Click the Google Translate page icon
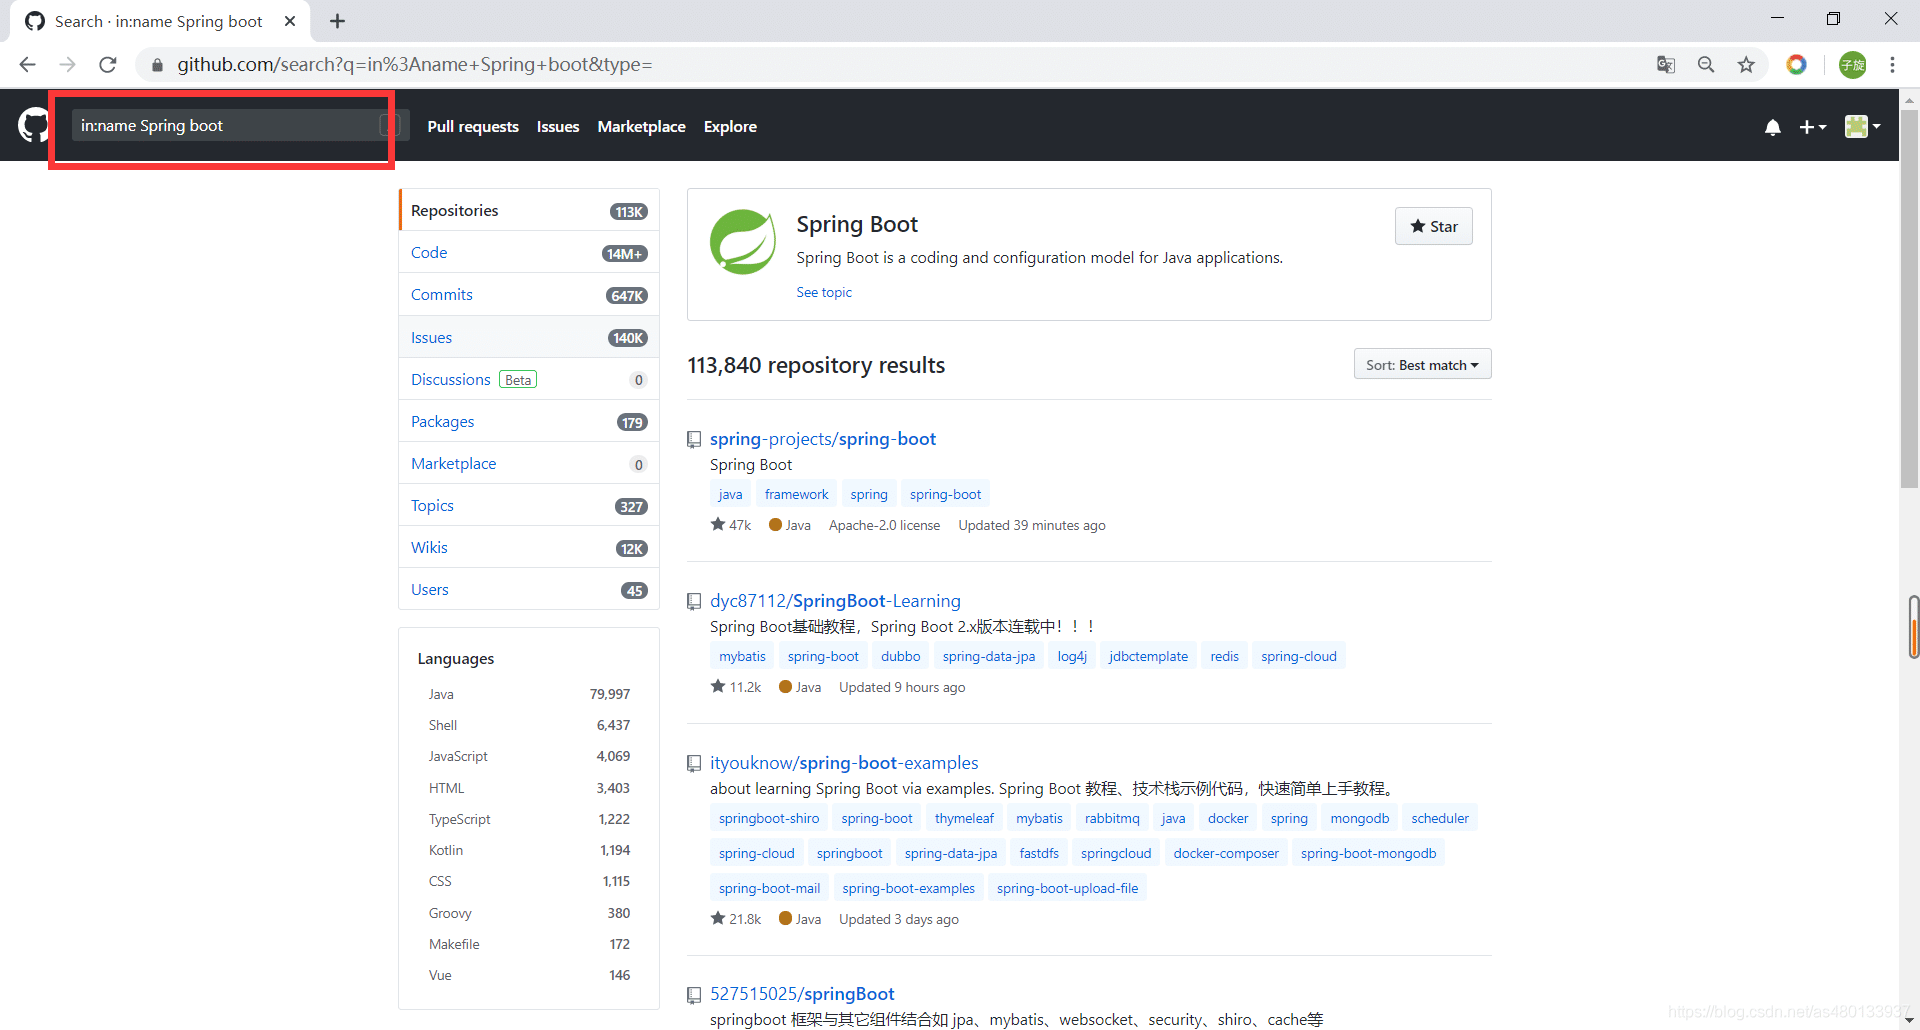The height and width of the screenshot is (1030, 1920). pyautogui.click(x=1666, y=65)
